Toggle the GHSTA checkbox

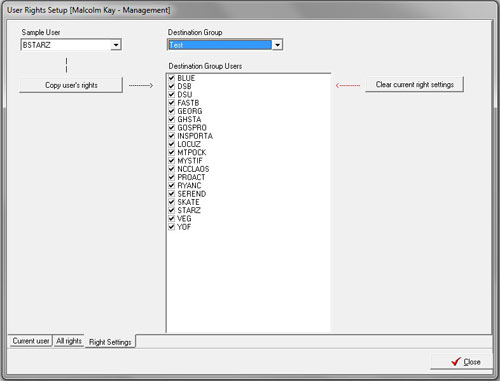(x=172, y=119)
